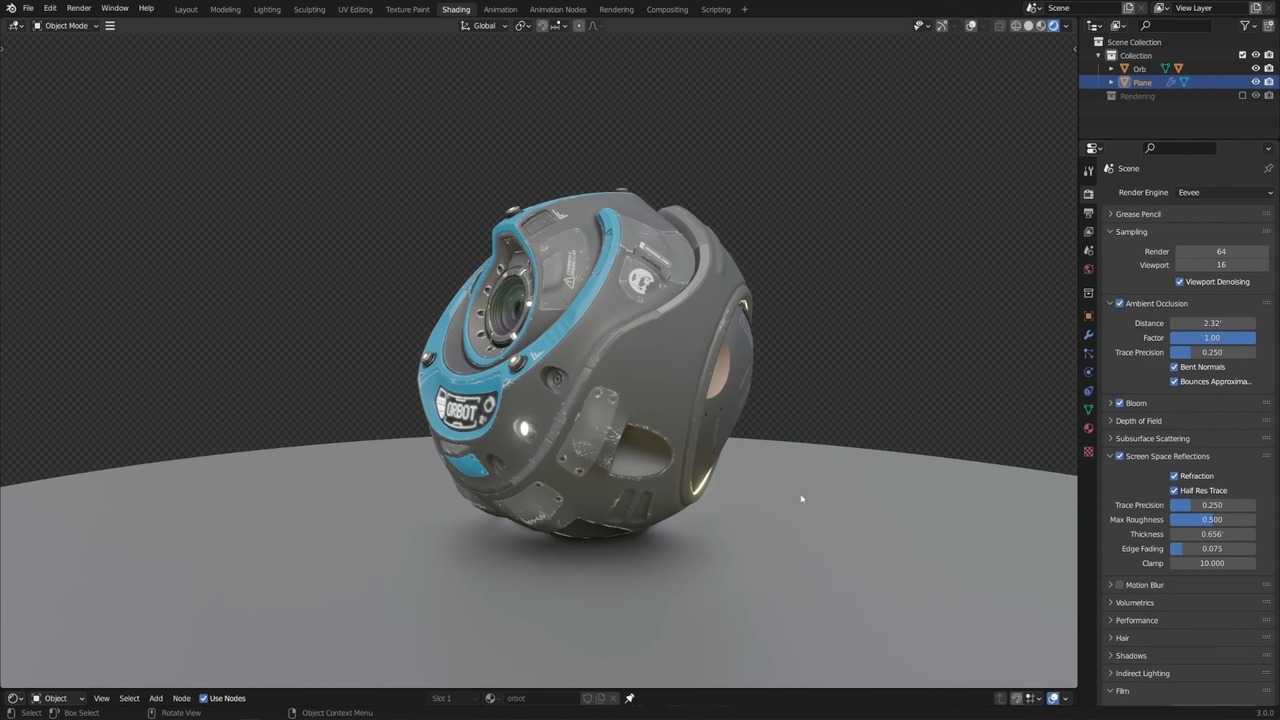1280x720 pixels.
Task: Open the Object Data mesh properties tab
Action: (1088, 410)
